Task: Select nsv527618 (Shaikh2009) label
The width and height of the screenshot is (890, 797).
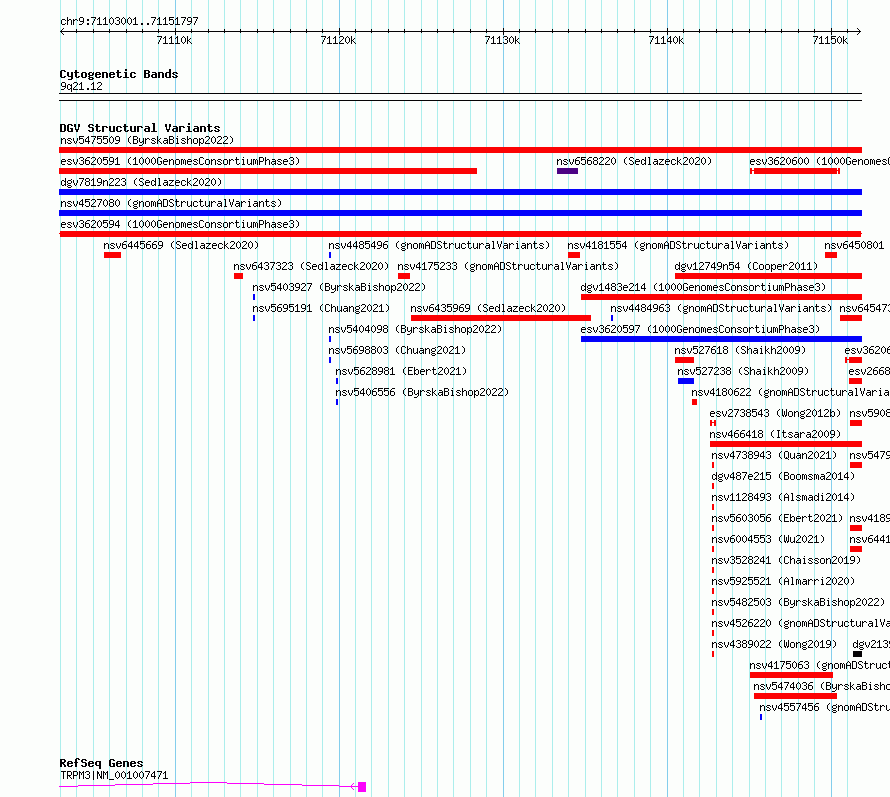Action: tap(740, 350)
